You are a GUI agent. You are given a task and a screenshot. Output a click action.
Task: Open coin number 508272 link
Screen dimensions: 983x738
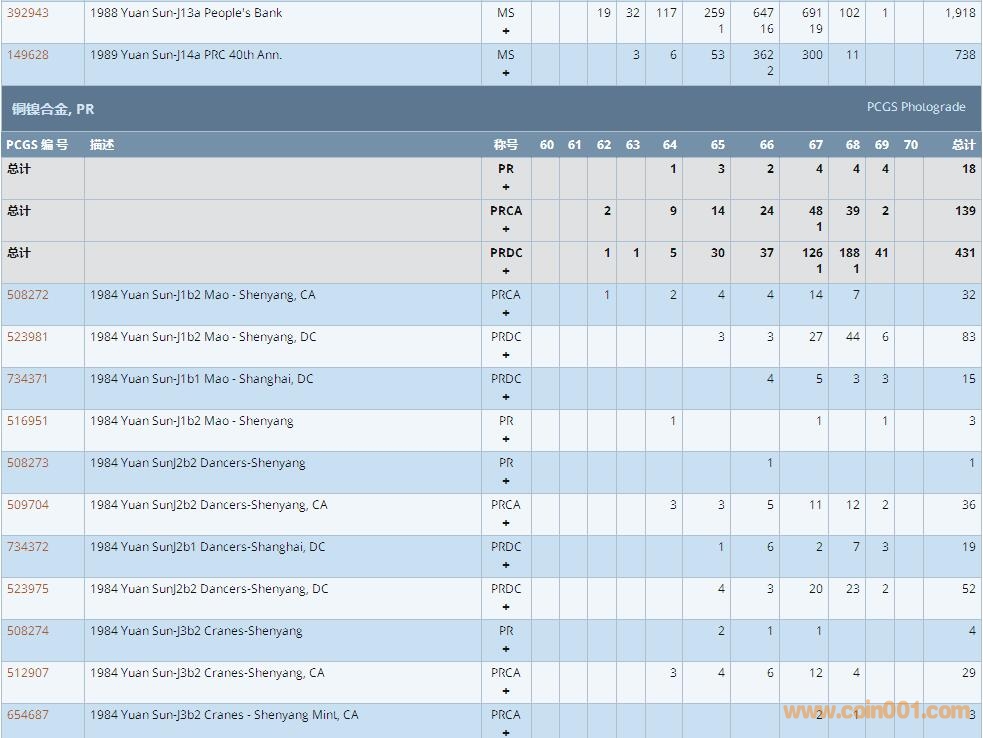pyautogui.click(x=28, y=295)
